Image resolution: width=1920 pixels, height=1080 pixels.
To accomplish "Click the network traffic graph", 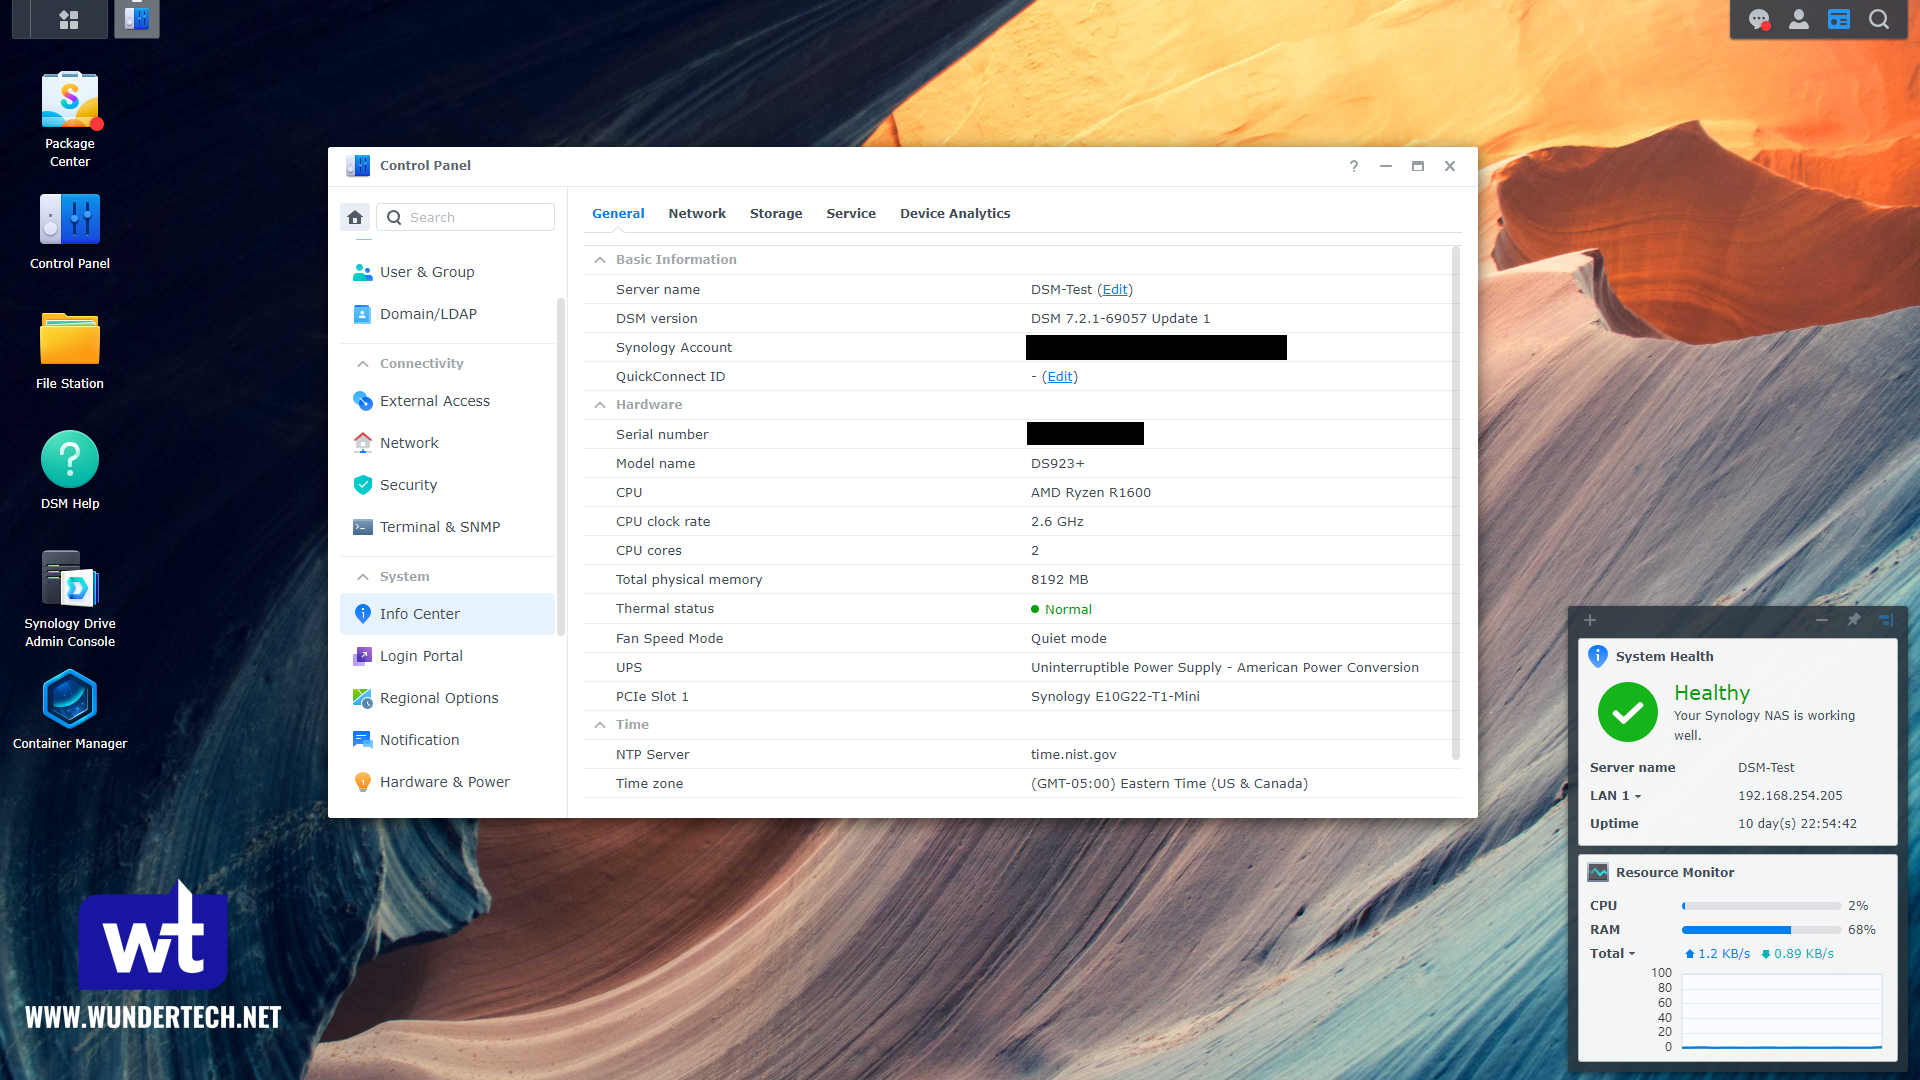I will click(1782, 1012).
